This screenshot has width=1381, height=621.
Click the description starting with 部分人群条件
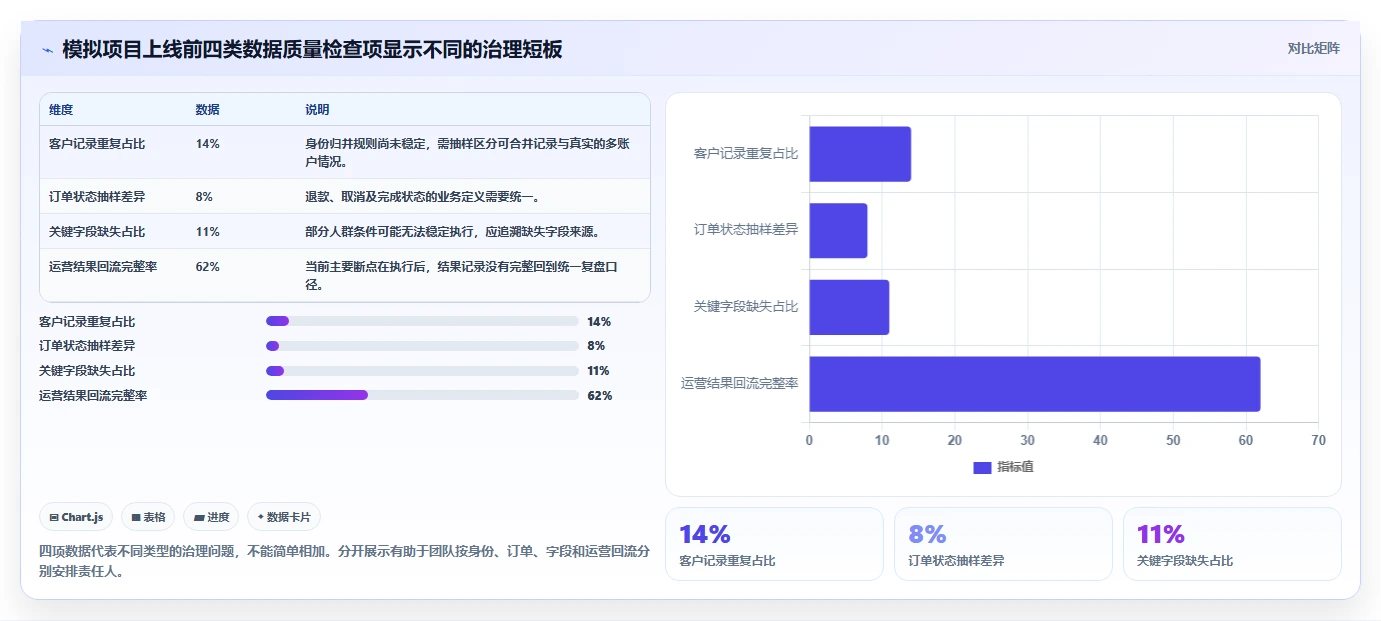point(453,232)
